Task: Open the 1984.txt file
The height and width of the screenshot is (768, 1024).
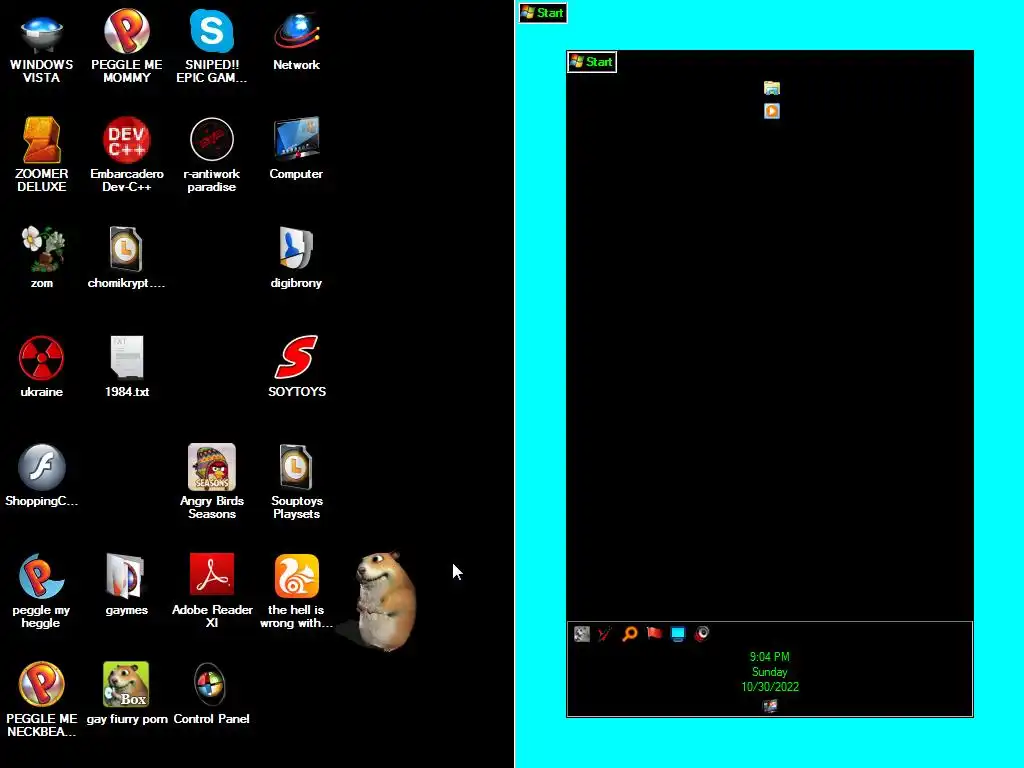Action: [127, 367]
